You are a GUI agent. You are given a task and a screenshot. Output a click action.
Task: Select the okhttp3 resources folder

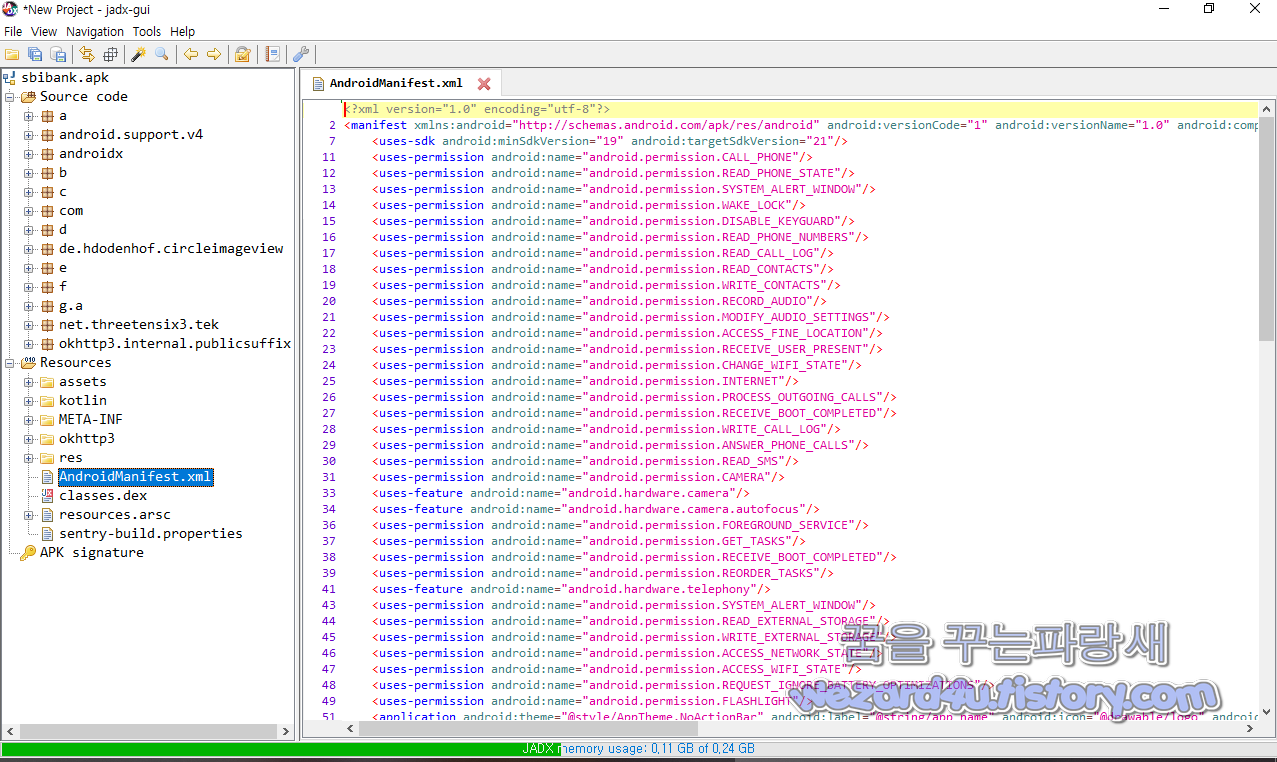[87, 438]
